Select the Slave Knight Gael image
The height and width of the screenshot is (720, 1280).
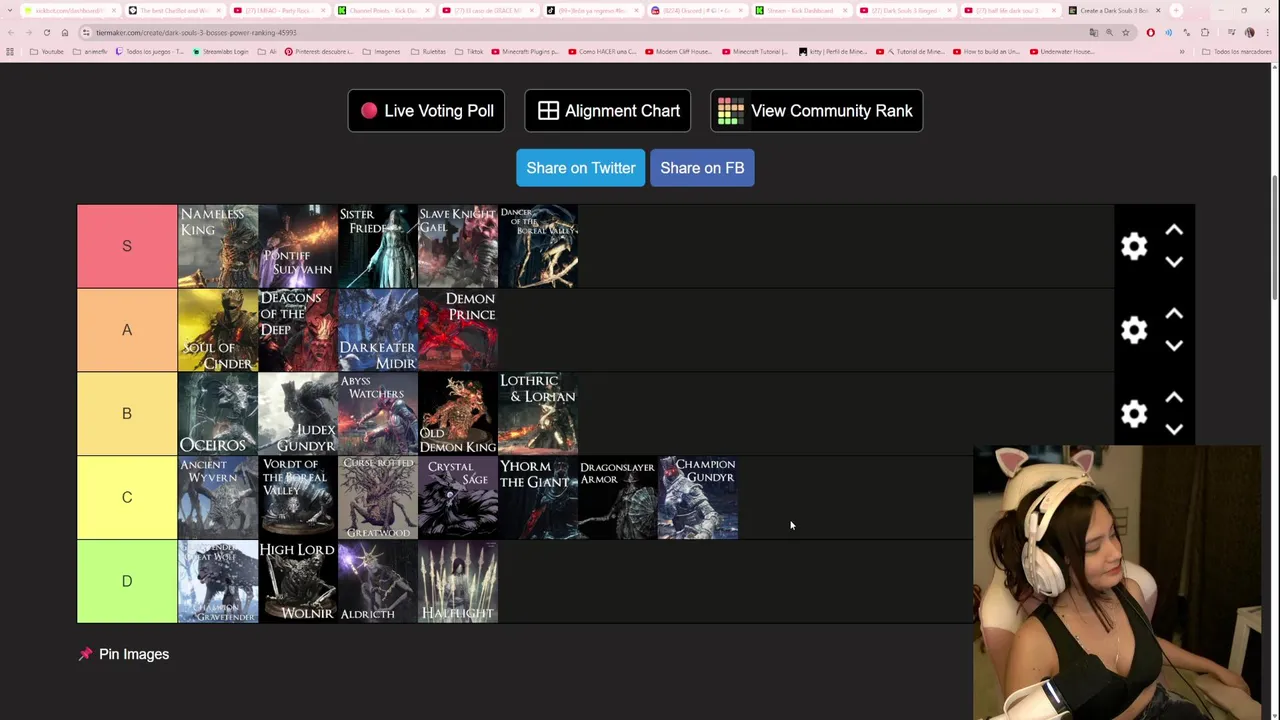pyautogui.click(x=458, y=246)
